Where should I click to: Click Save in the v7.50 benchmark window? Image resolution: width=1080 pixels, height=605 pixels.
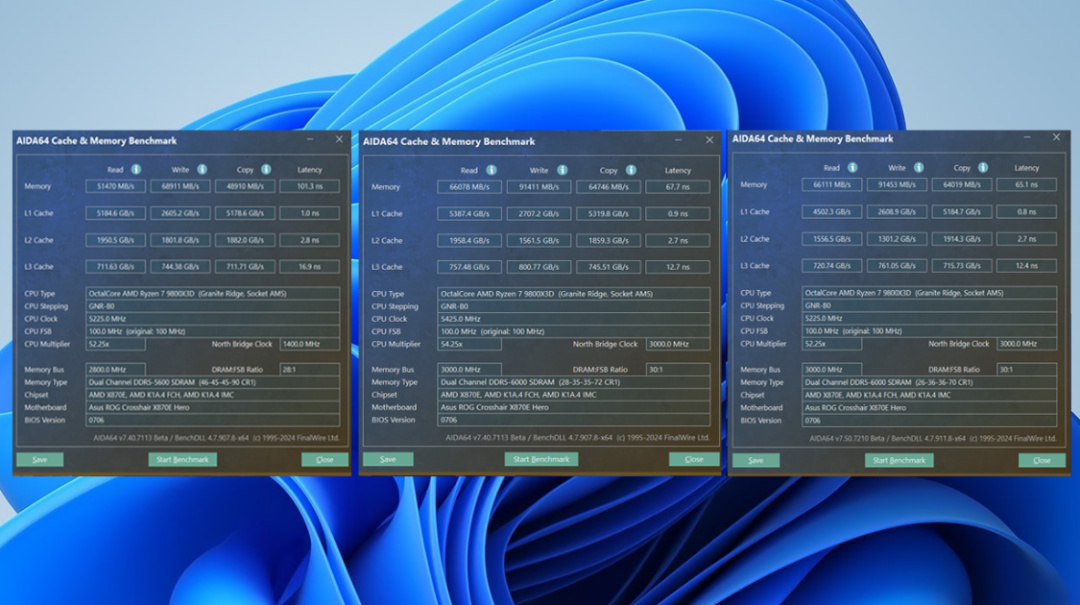pos(756,460)
